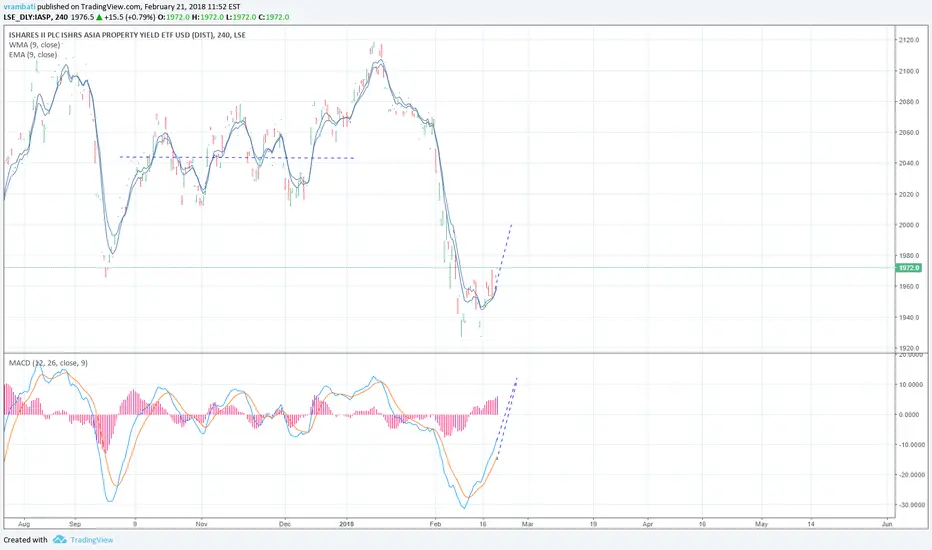Image resolution: width=932 pixels, height=550 pixels.
Task: Click the +15.5 (0.79%) change value
Action: point(130,17)
